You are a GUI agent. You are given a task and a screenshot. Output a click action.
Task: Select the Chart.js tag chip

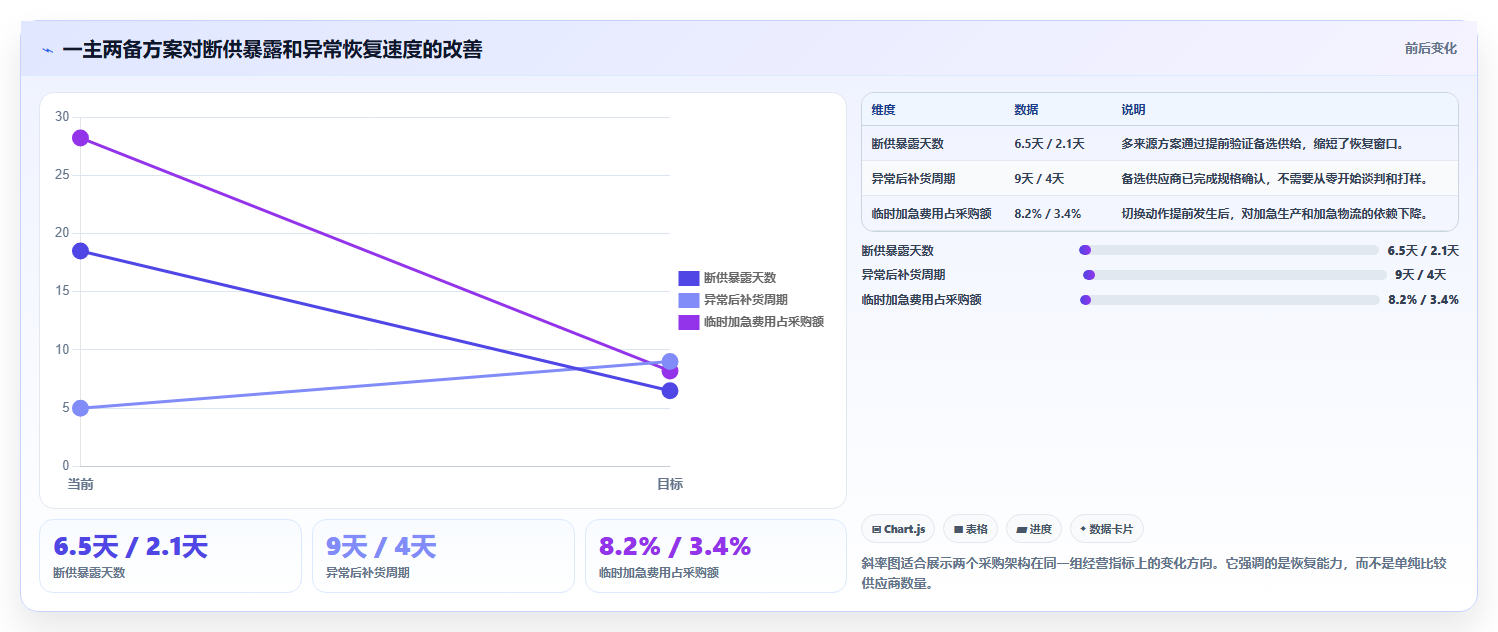[898, 529]
